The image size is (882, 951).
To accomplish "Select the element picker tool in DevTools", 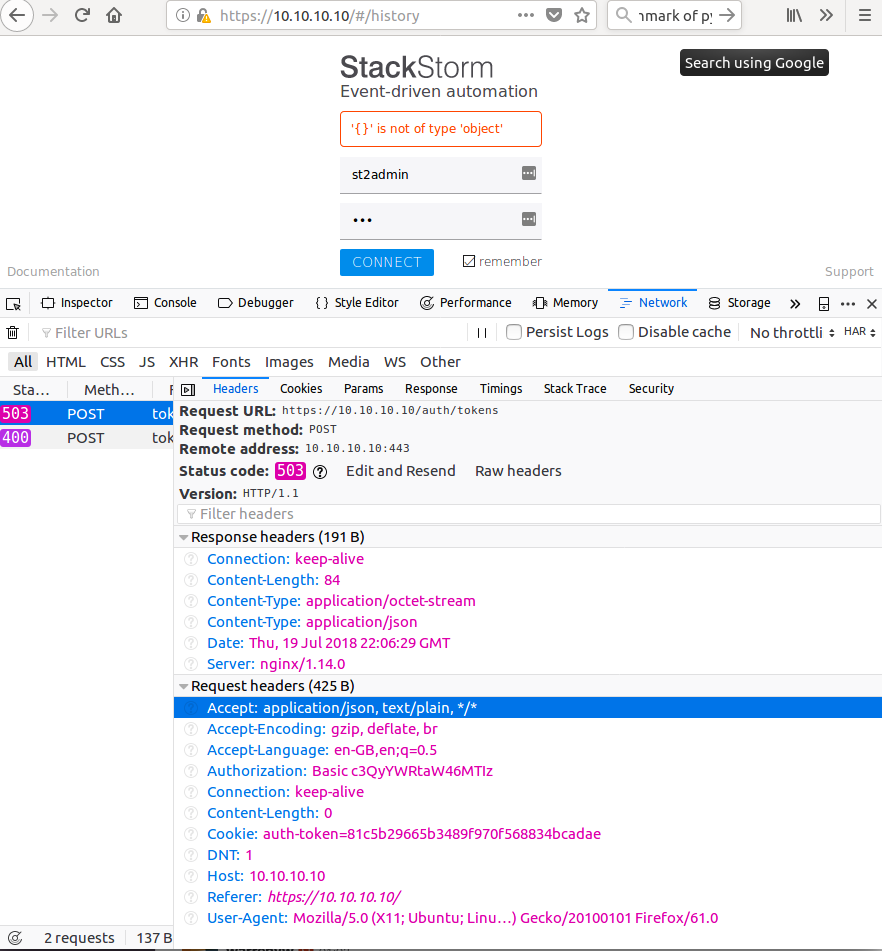I will (x=14, y=302).
